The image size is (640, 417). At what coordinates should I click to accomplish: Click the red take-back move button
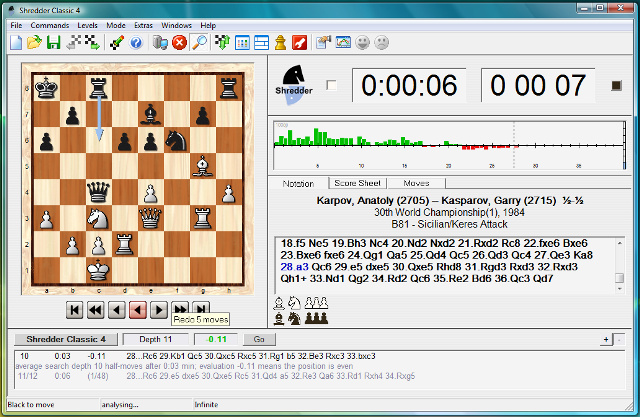coord(138,310)
